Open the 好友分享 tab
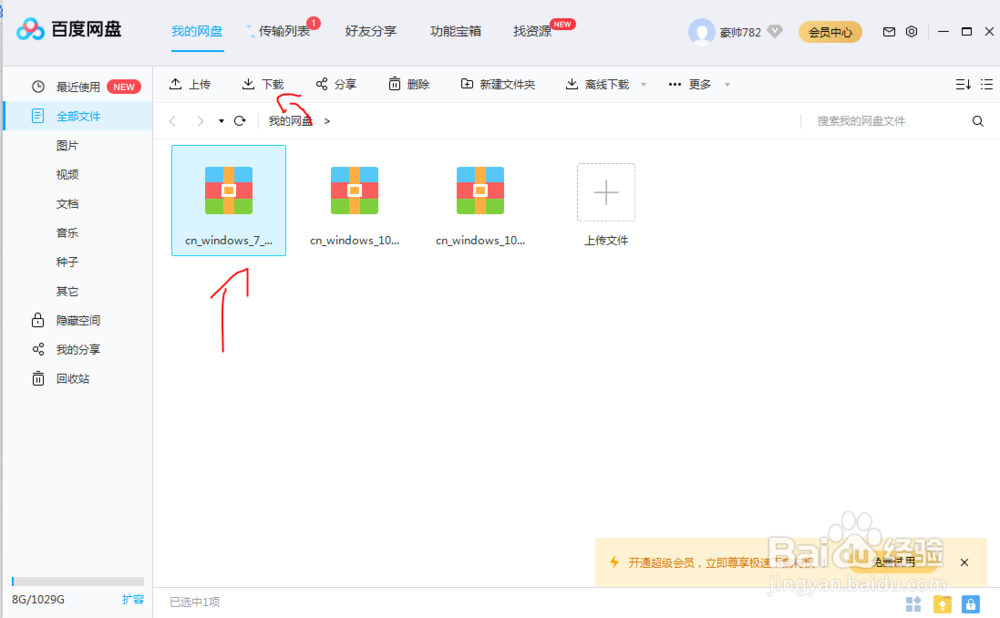 tap(370, 31)
